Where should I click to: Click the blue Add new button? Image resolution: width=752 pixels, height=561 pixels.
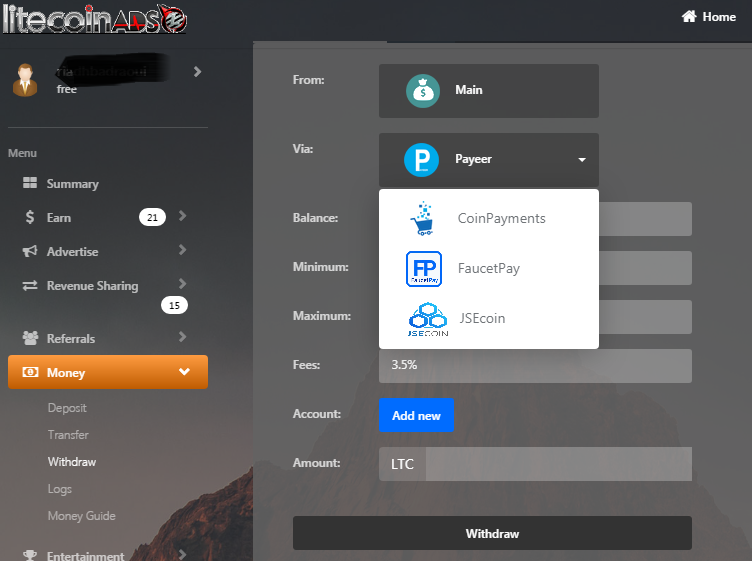(x=416, y=415)
